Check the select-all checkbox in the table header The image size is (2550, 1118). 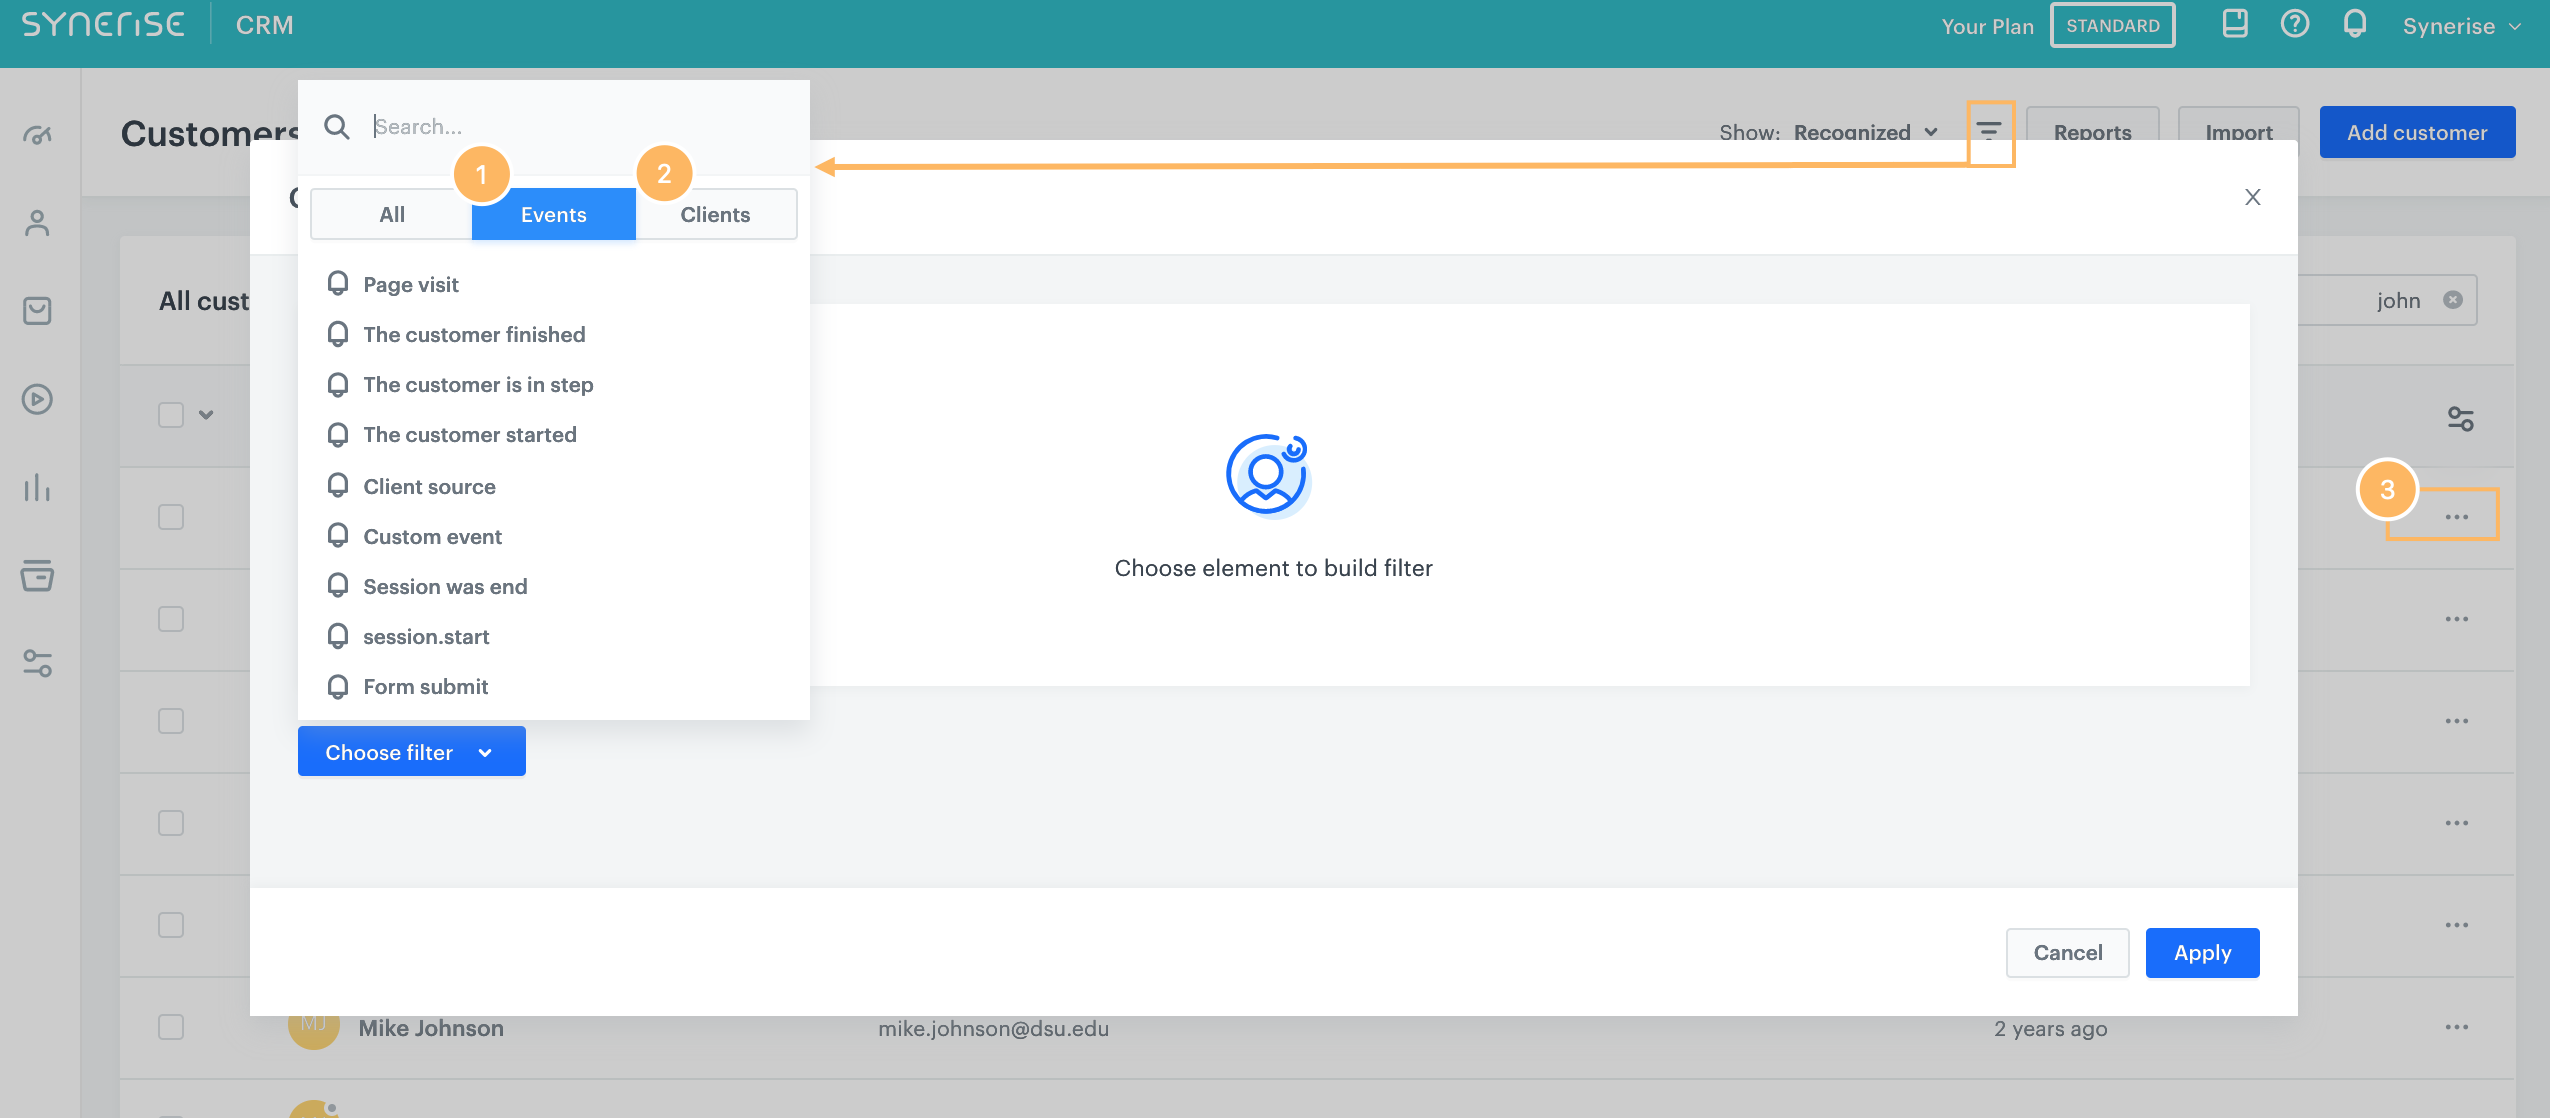pos(170,413)
